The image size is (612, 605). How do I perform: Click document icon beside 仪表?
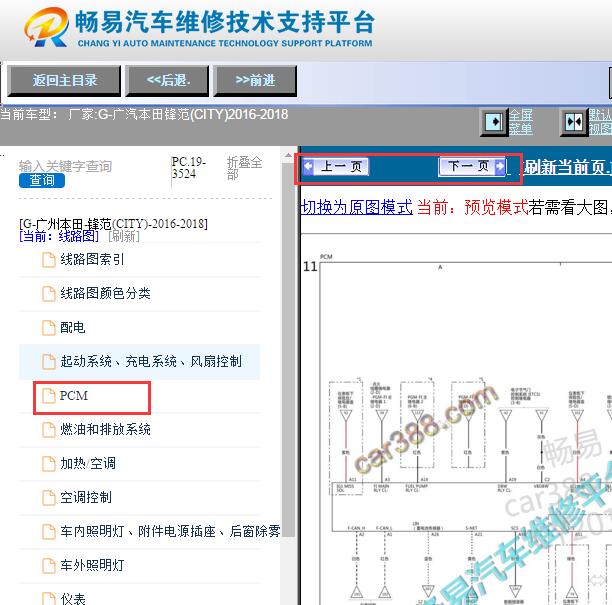(49, 599)
